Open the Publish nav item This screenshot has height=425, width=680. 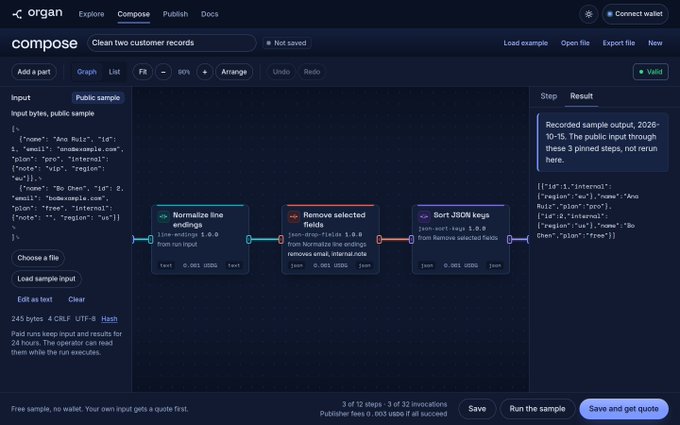point(175,14)
